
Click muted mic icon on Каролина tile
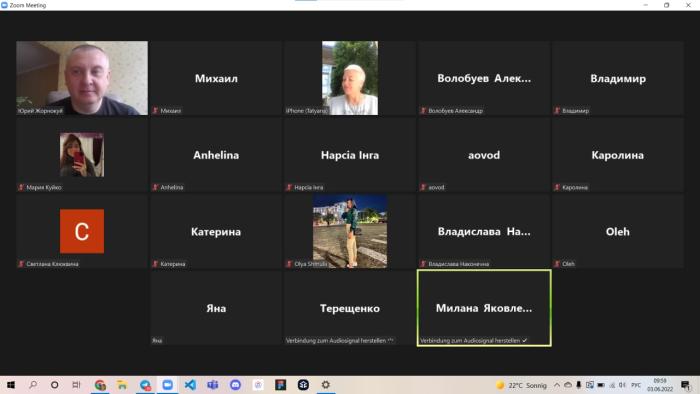557,187
